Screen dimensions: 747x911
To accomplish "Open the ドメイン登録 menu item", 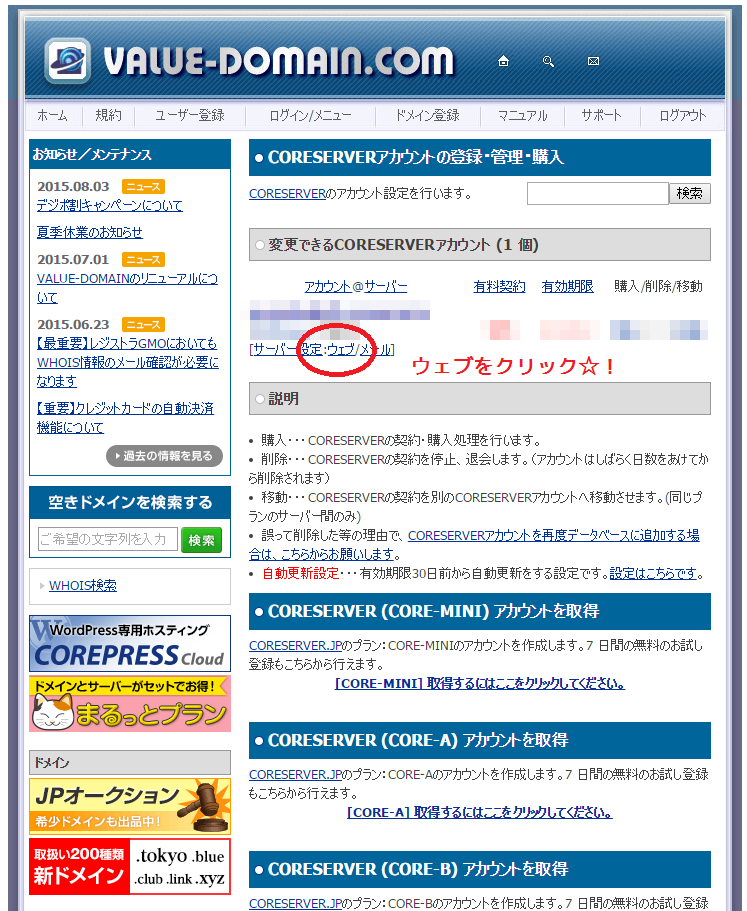I will pos(428,115).
